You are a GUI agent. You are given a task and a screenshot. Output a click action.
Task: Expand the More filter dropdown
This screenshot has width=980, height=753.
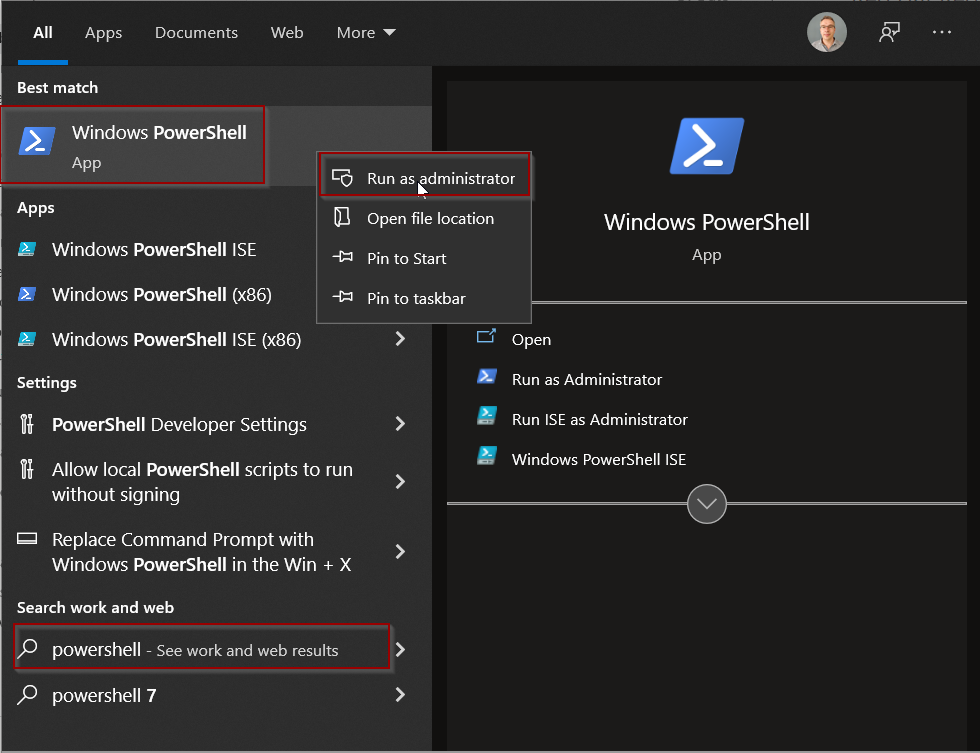coord(366,32)
